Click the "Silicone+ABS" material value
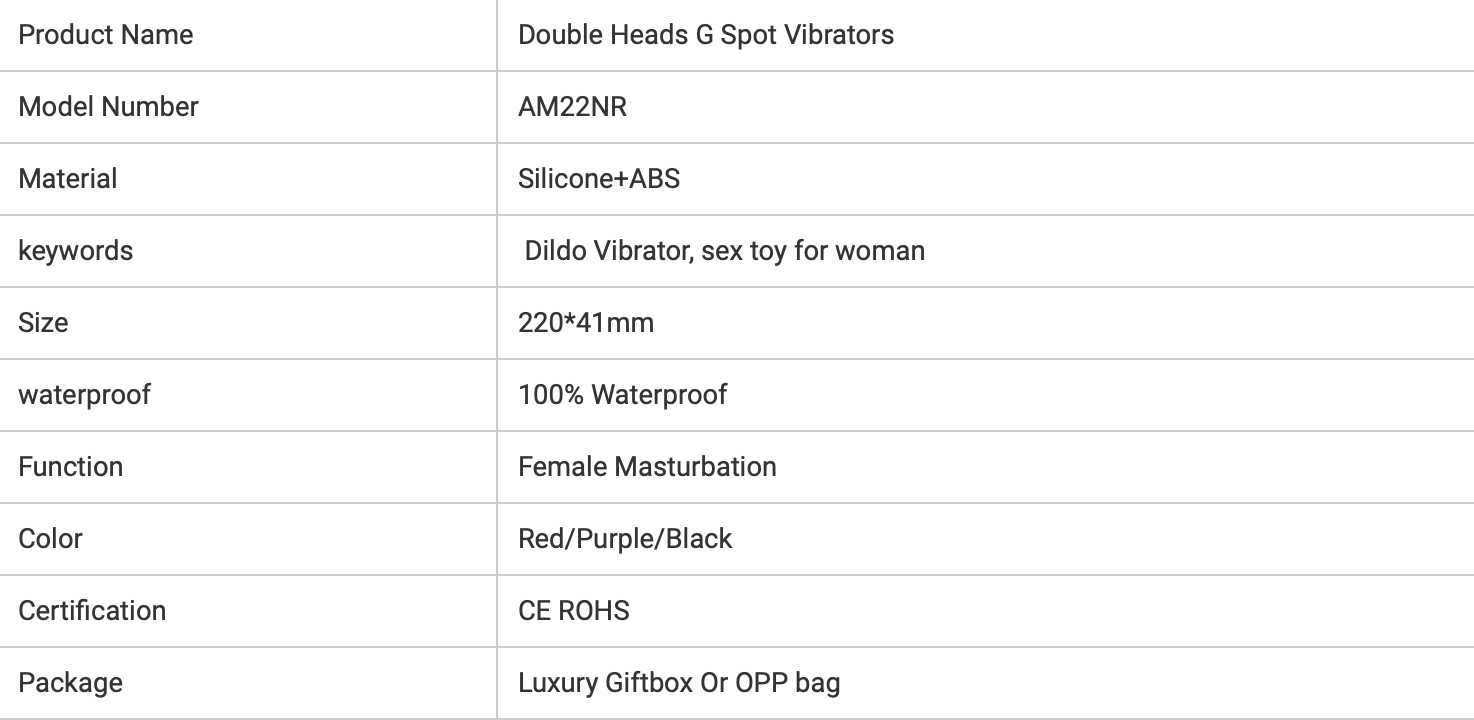Viewport: 1474px width, 720px height. 598,179
